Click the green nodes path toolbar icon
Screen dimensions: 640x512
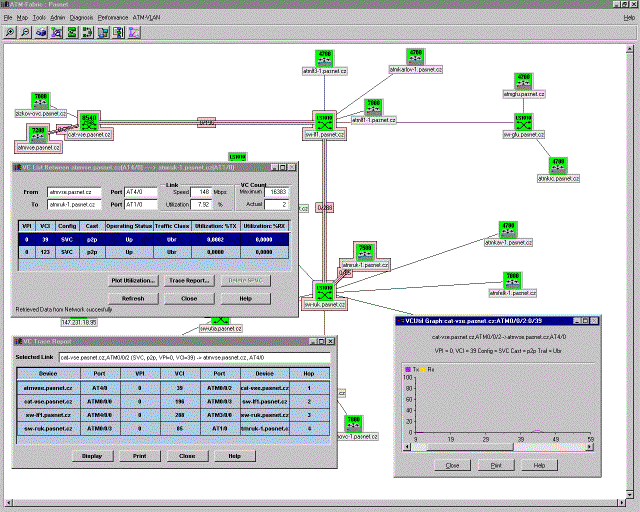point(87,32)
